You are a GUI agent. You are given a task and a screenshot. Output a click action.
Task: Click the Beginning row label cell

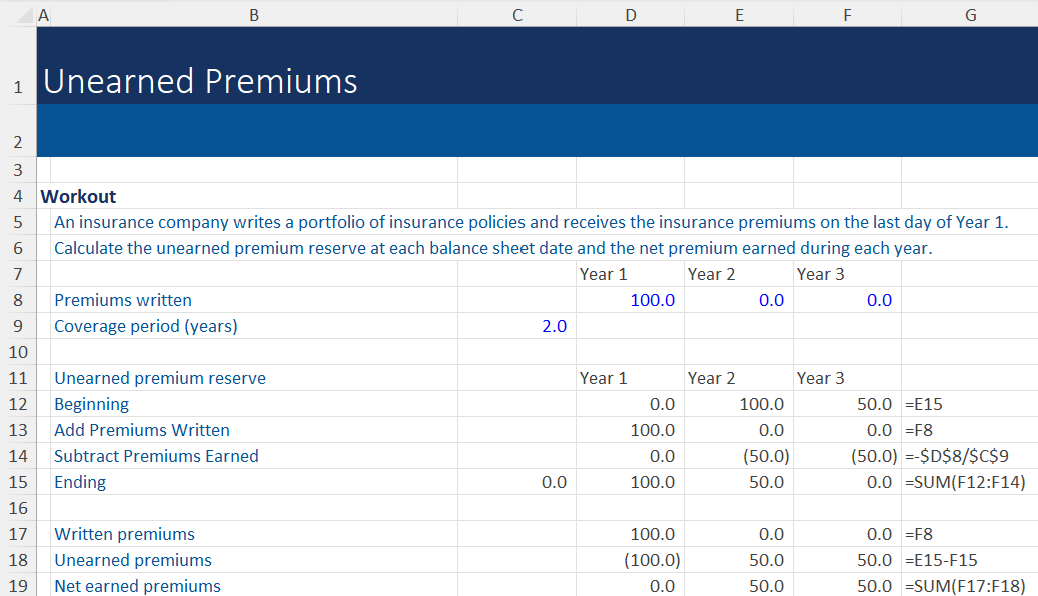click(91, 404)
